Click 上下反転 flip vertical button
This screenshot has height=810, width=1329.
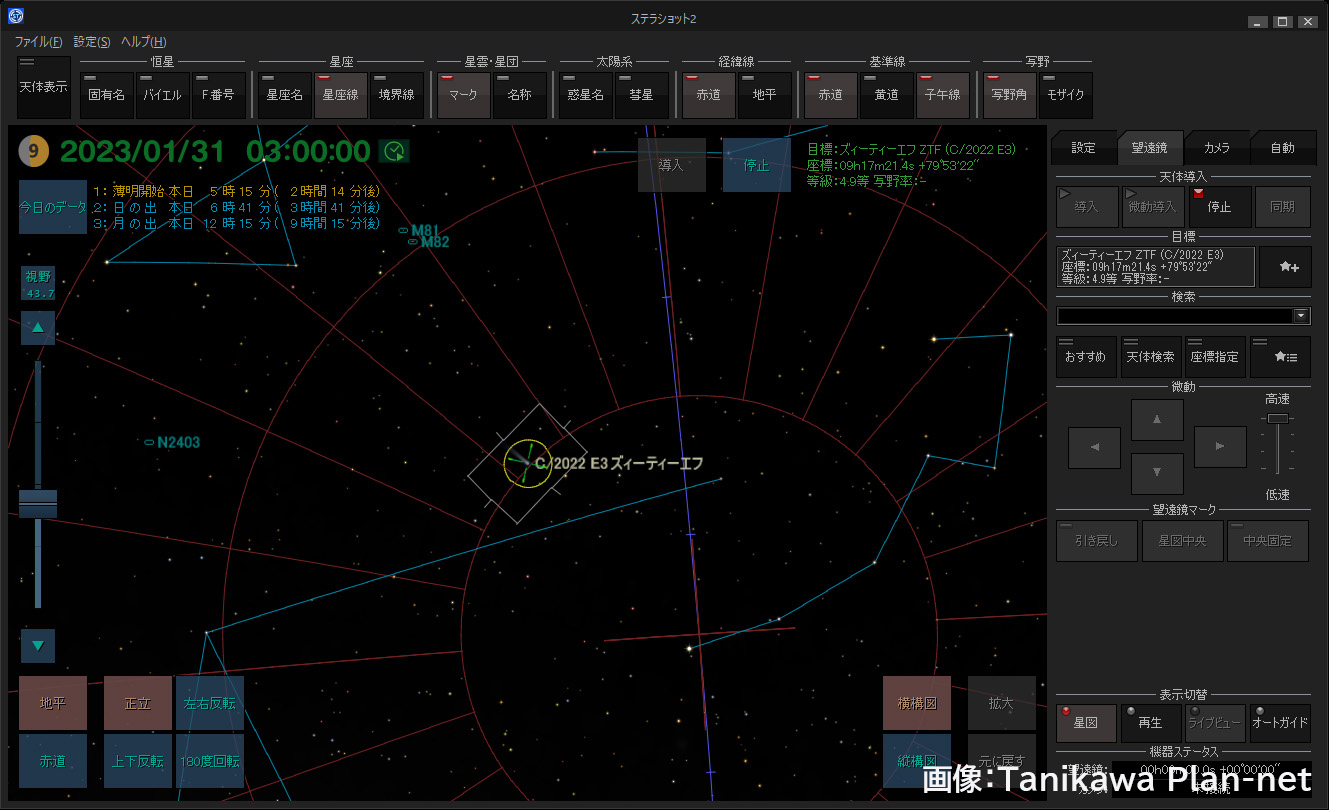click(138, 761)
